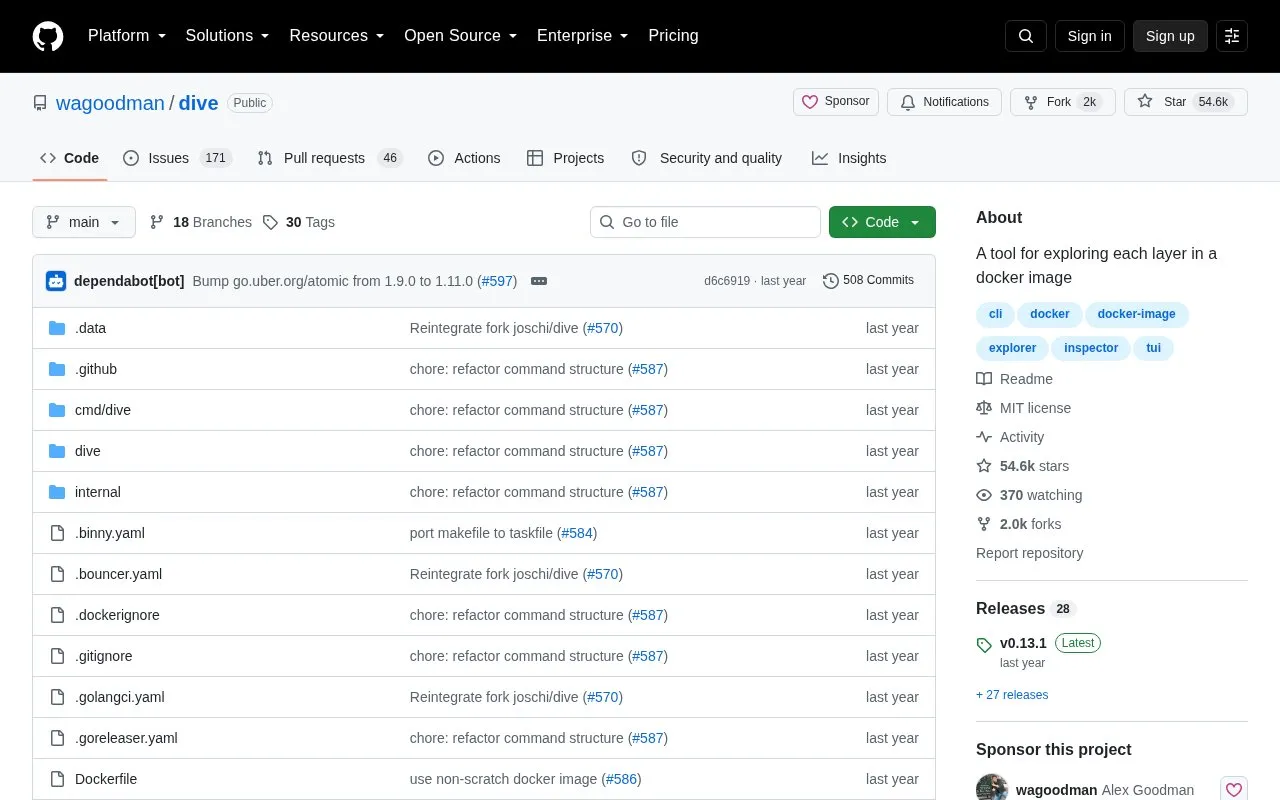Viewport: 1280px width, 800px height.
Task: Open the search magnifier in header
Action: [x=1026, y=36]
